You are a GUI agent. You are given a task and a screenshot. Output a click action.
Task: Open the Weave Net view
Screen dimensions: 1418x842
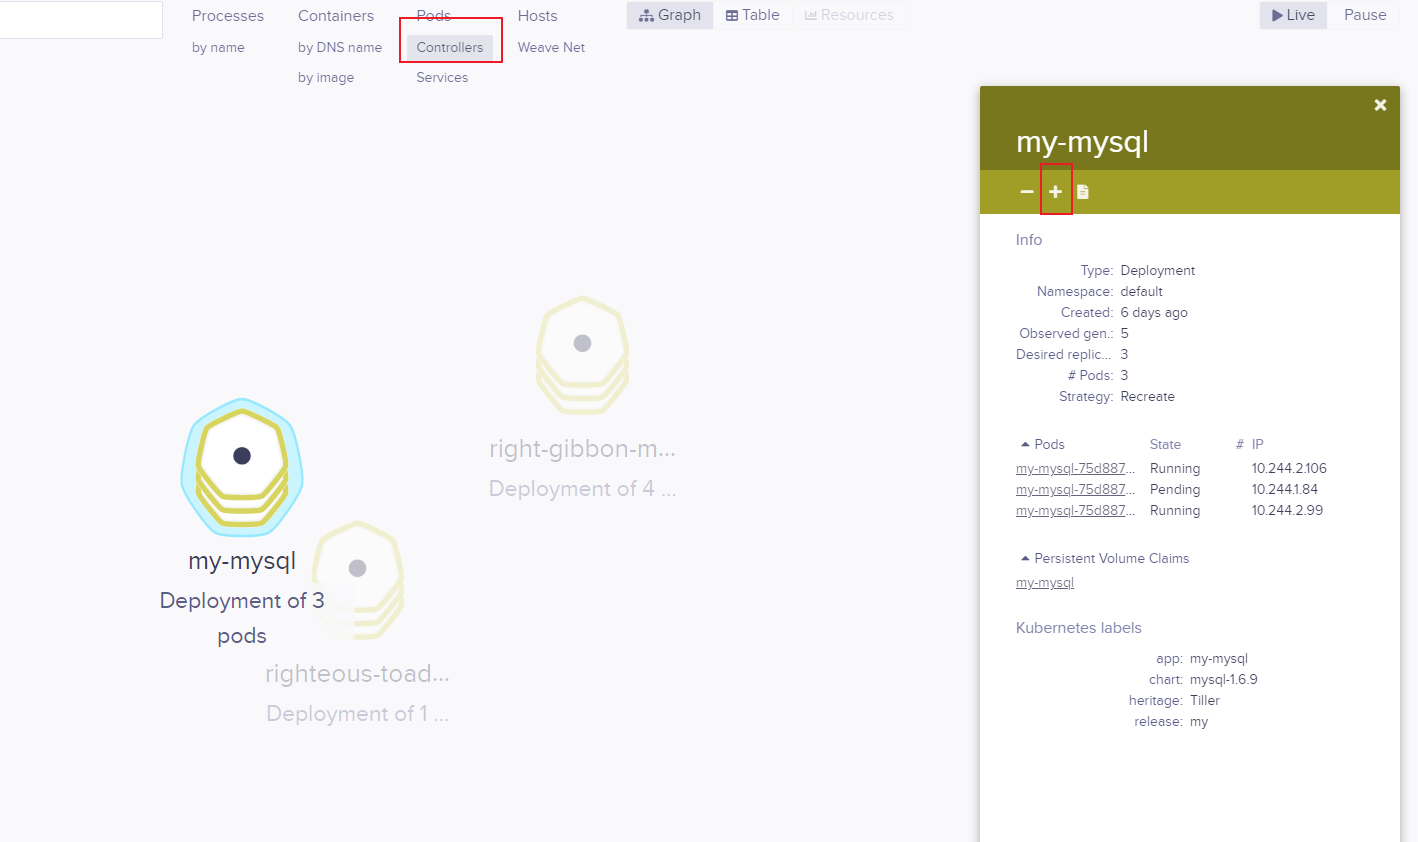click(551, 47)
